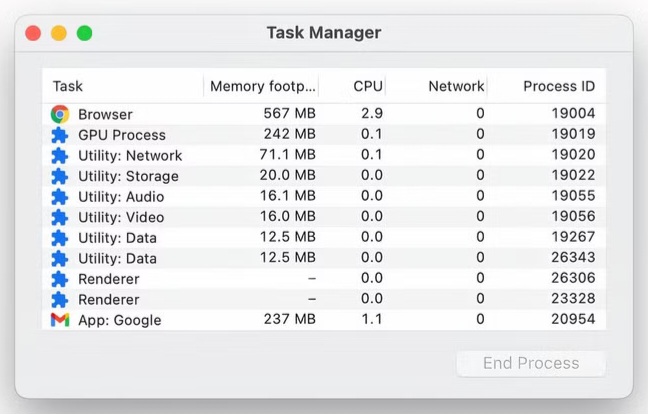Click the puzzle icon beside Utility: Network
This screenshot has height=414, width=648.
click(60, 156)
